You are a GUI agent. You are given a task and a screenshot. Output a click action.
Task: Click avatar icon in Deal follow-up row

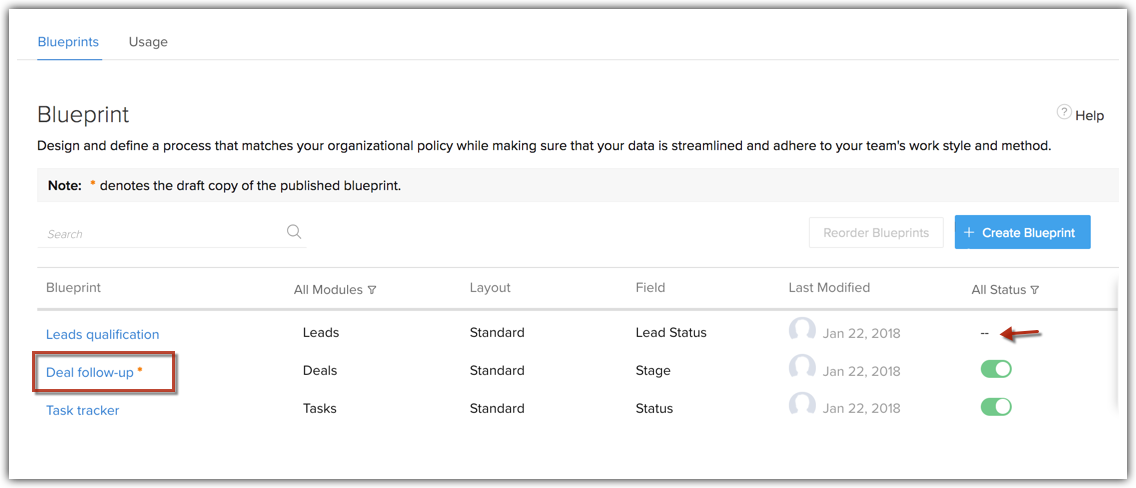[x=802, y=369]
